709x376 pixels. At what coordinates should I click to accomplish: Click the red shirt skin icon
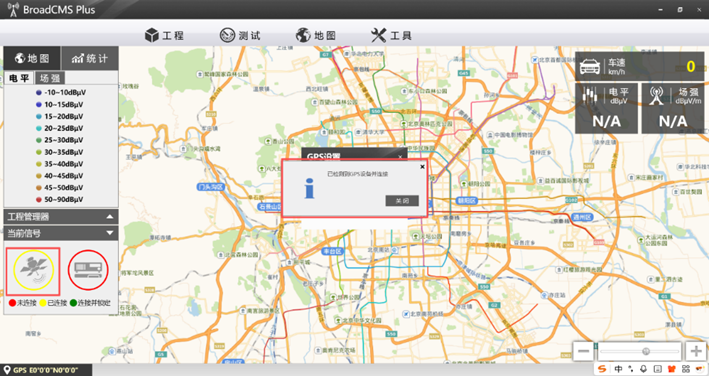(671, 369)
